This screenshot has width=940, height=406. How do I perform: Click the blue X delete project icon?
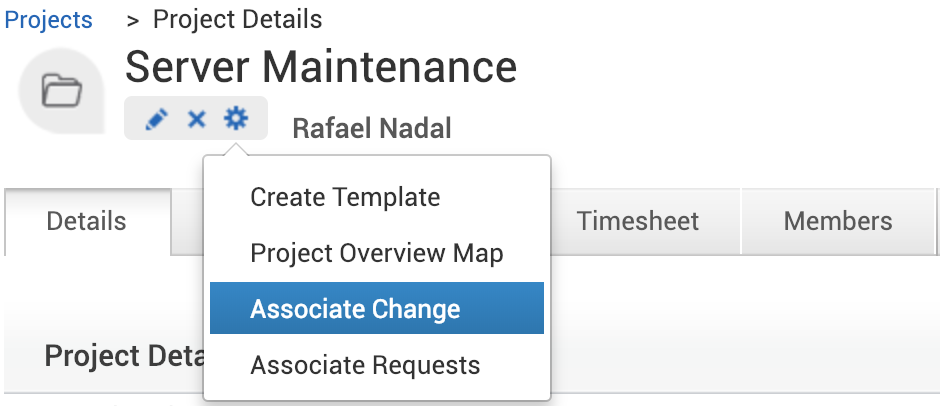[x=197, y=120]
